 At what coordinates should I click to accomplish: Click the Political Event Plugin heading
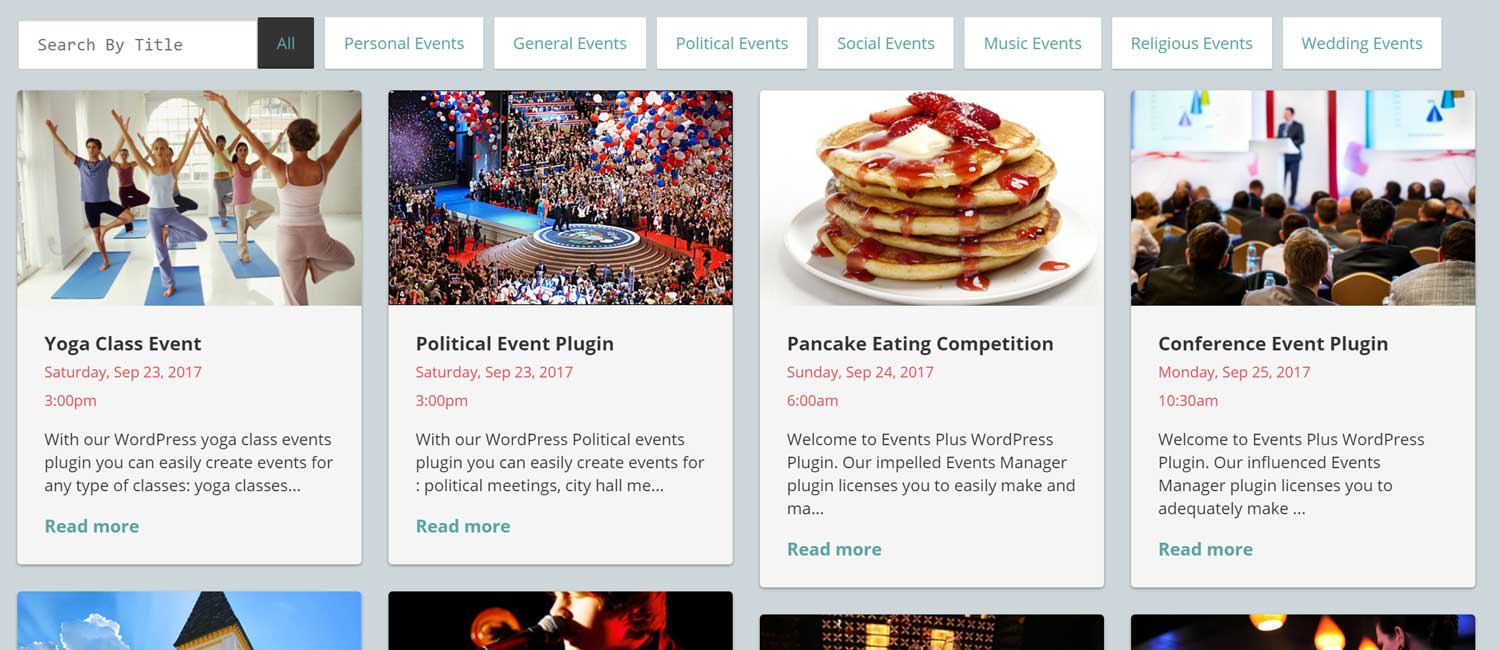515,344
